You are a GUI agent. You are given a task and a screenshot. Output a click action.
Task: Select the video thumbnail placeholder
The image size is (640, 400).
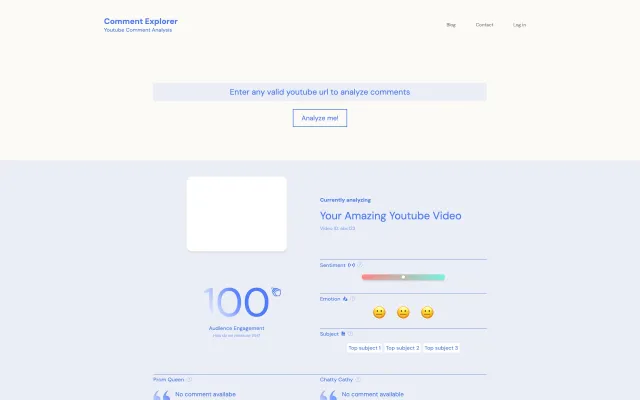(236, 213)
